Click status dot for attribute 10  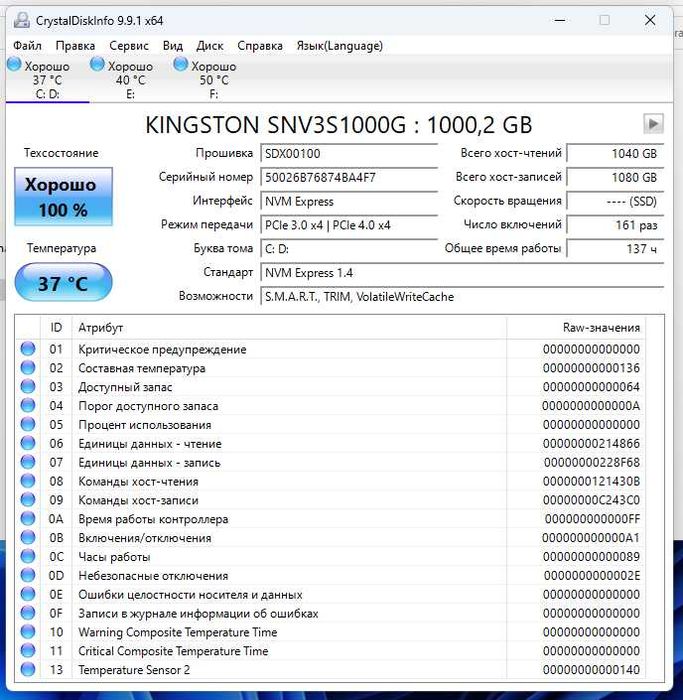pos(28,632)
